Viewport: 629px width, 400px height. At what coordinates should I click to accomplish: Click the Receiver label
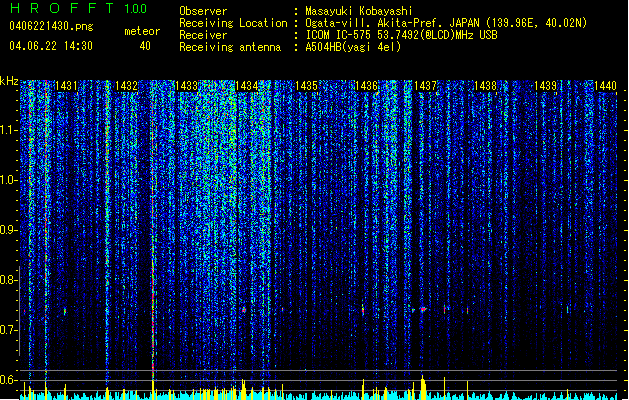[x=203, y=35]
